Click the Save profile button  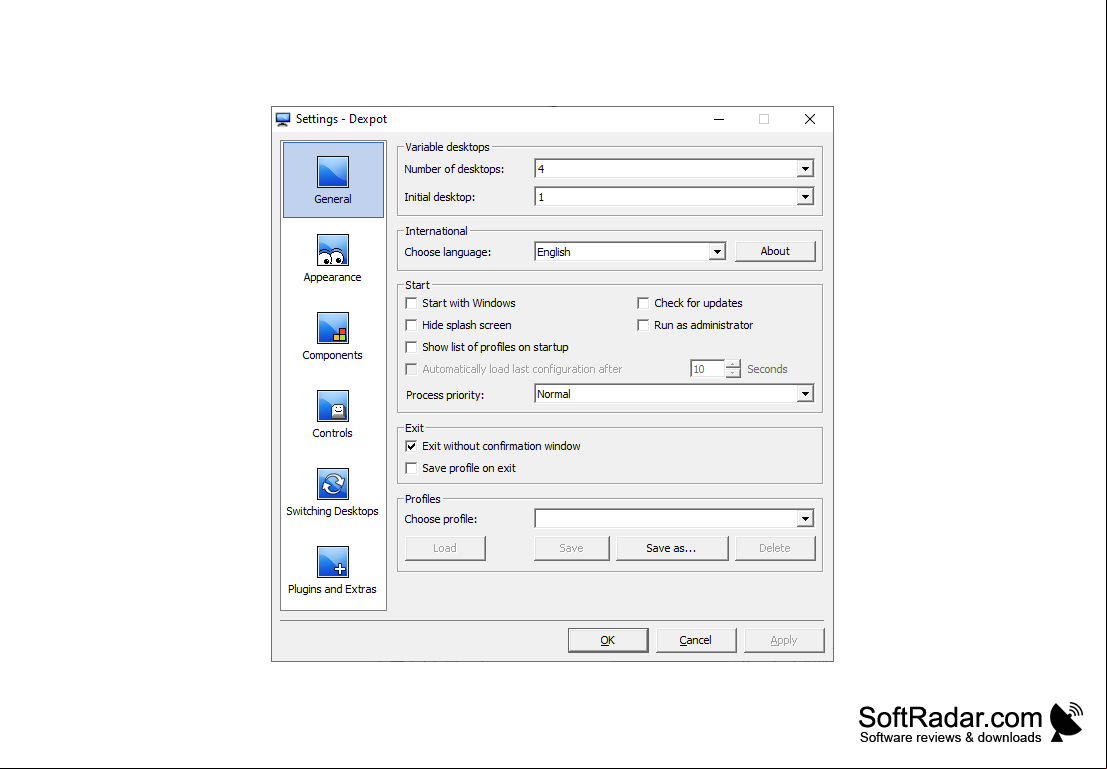tap(571, 548)
